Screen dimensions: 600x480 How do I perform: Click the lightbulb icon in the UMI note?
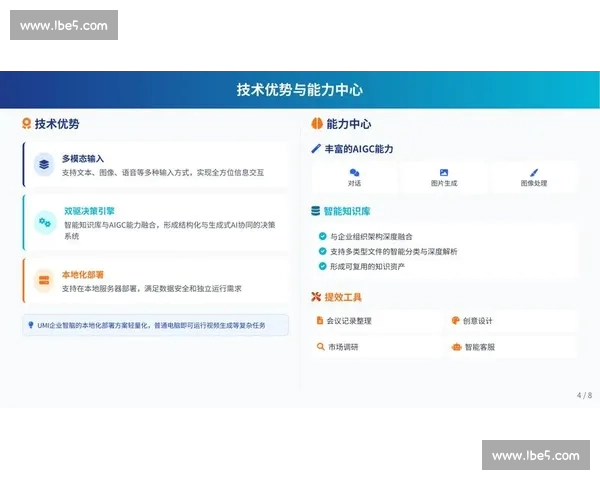pyautogui.click(x=31, y=325)
